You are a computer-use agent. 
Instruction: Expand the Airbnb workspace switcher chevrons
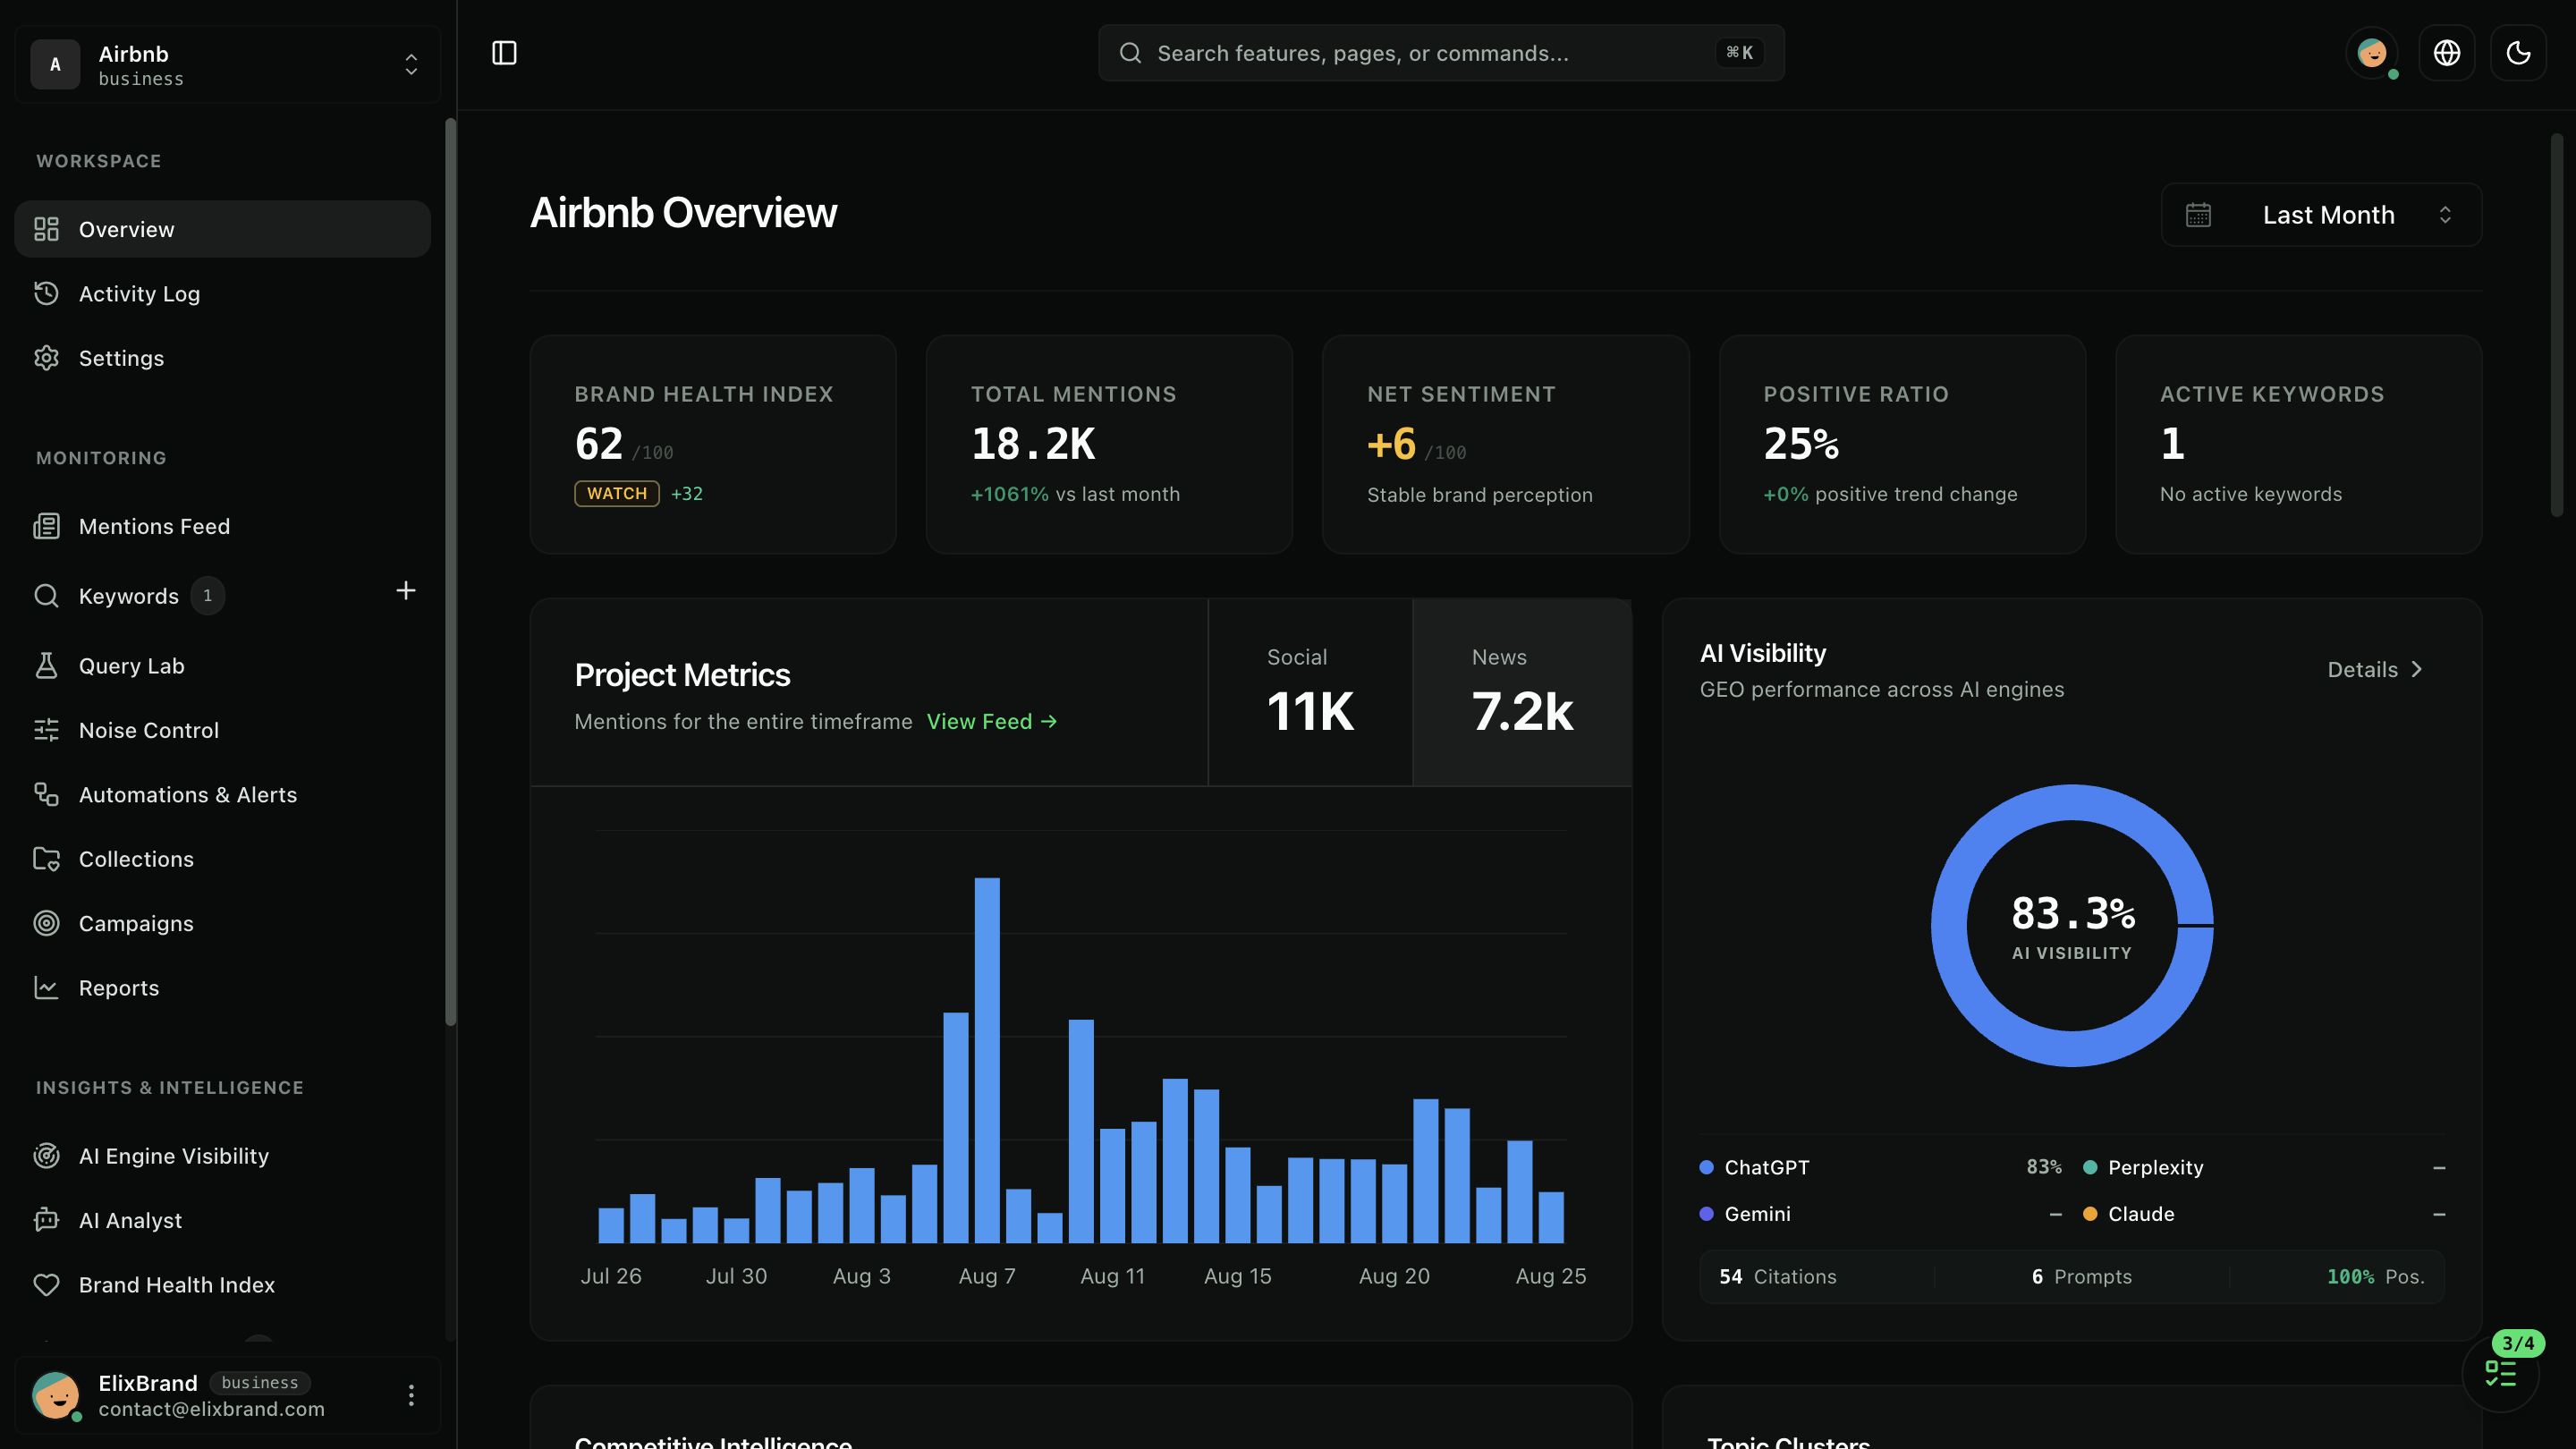411,65
